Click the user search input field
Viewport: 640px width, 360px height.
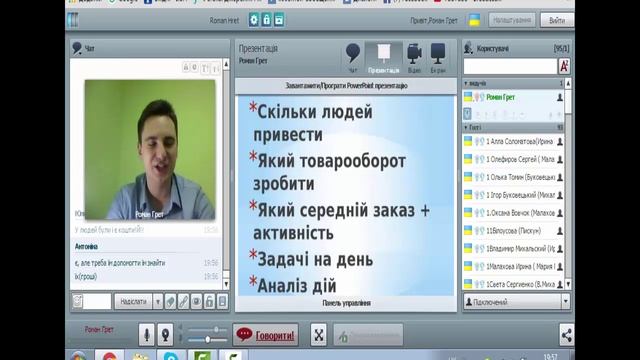point(510,66)
